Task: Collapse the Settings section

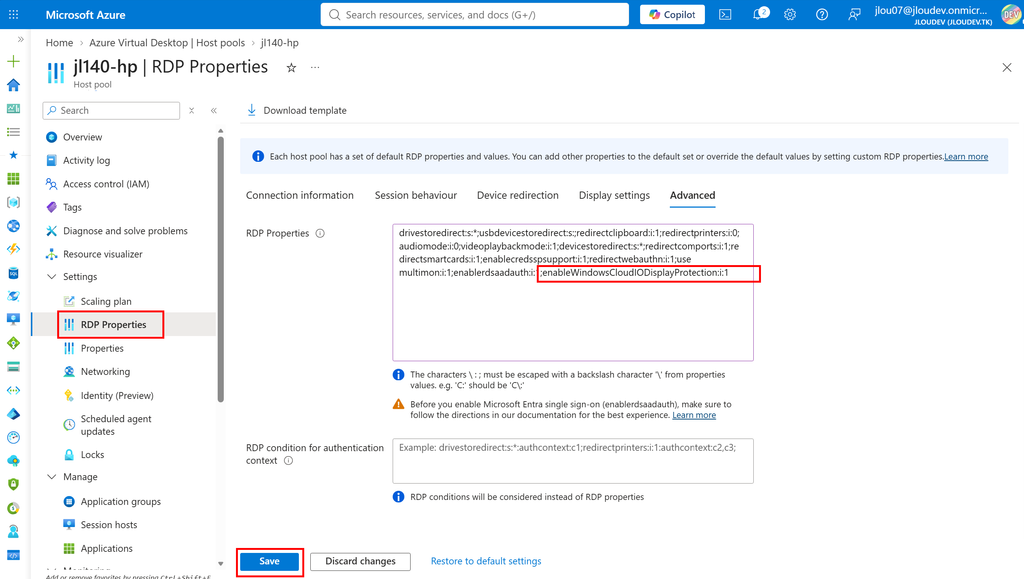Action: pyautogui.click(x=52, y=277)
